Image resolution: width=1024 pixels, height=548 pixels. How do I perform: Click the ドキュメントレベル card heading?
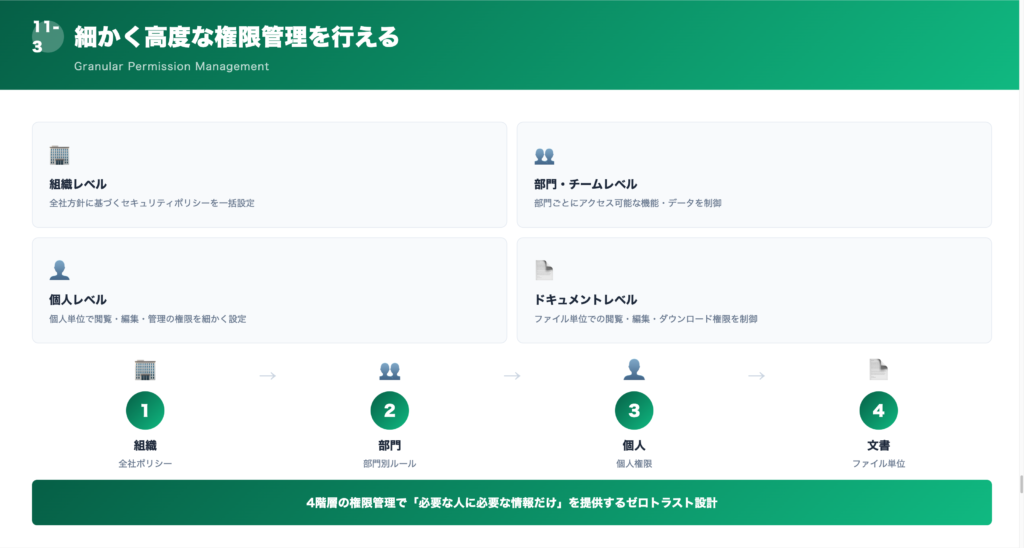click(x=585, y=300)
